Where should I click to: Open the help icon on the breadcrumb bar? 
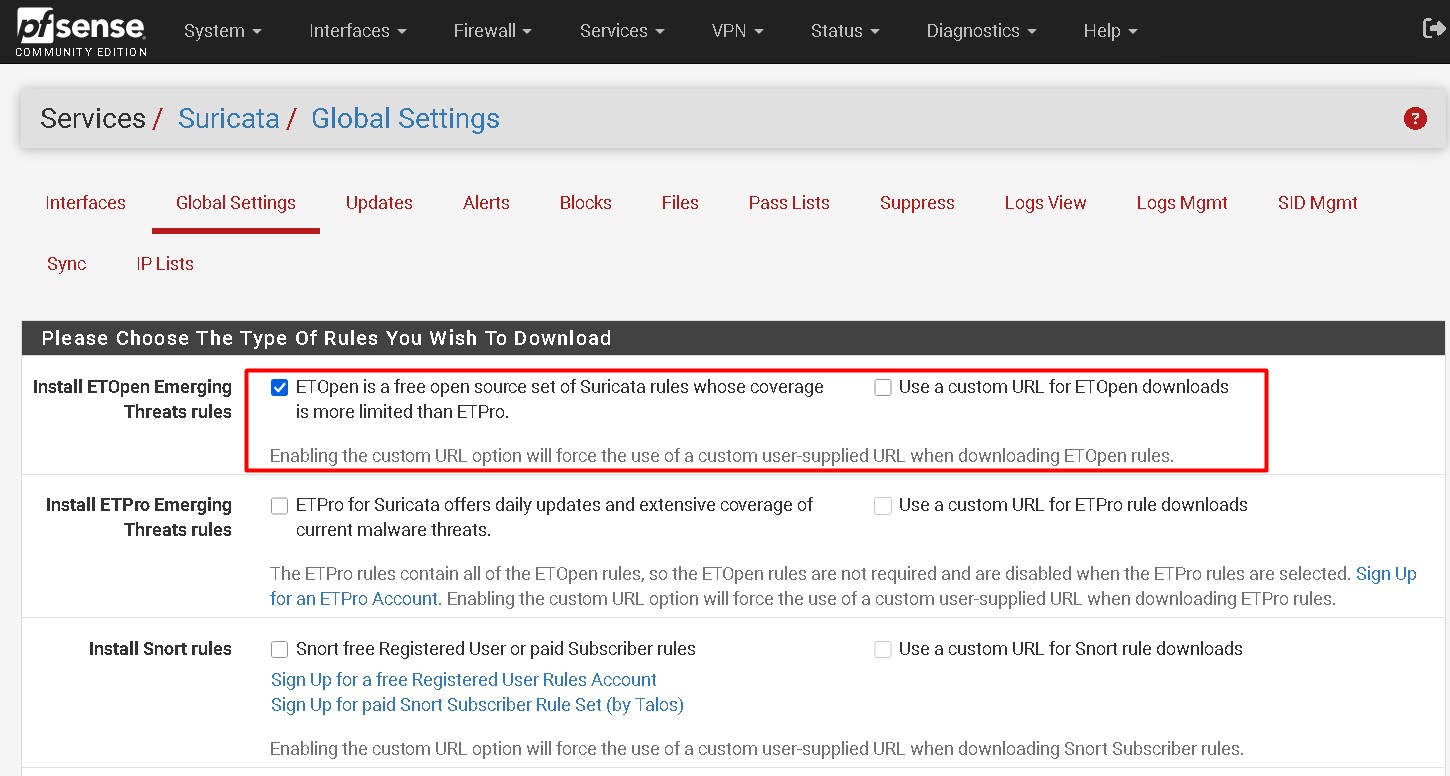(1415, 118)
